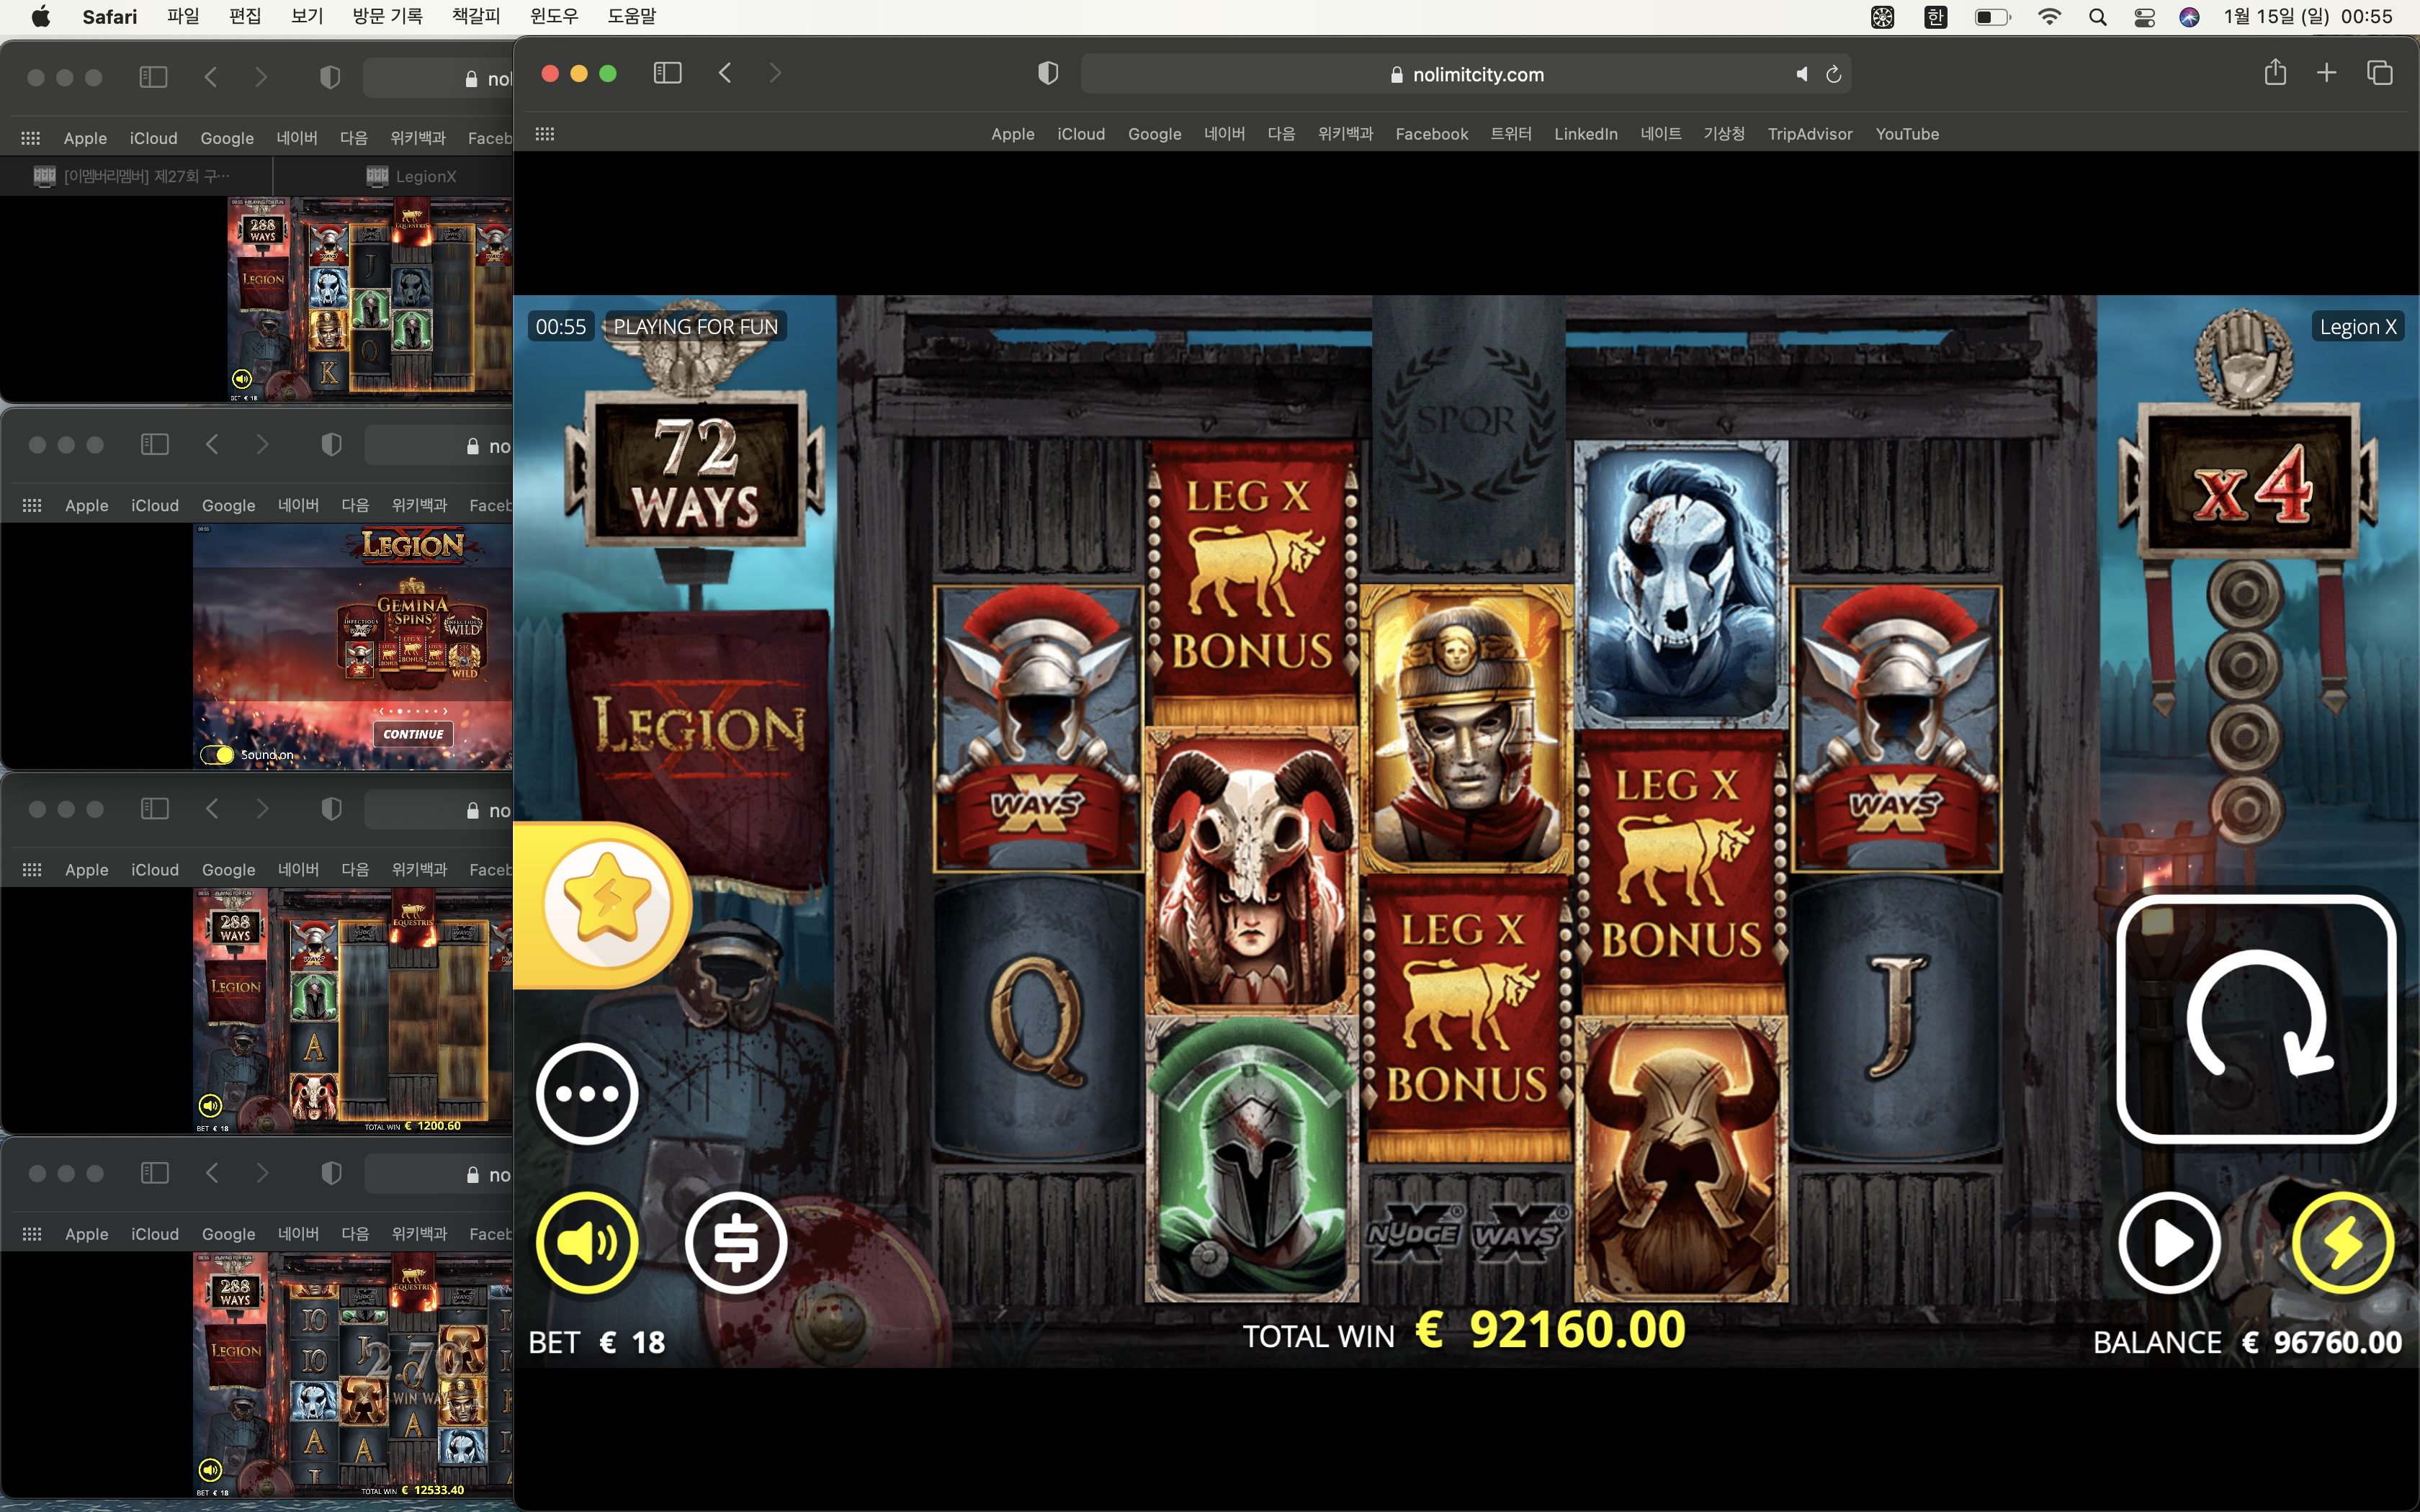Open the 도움말 menu

[x=632, y=16]
